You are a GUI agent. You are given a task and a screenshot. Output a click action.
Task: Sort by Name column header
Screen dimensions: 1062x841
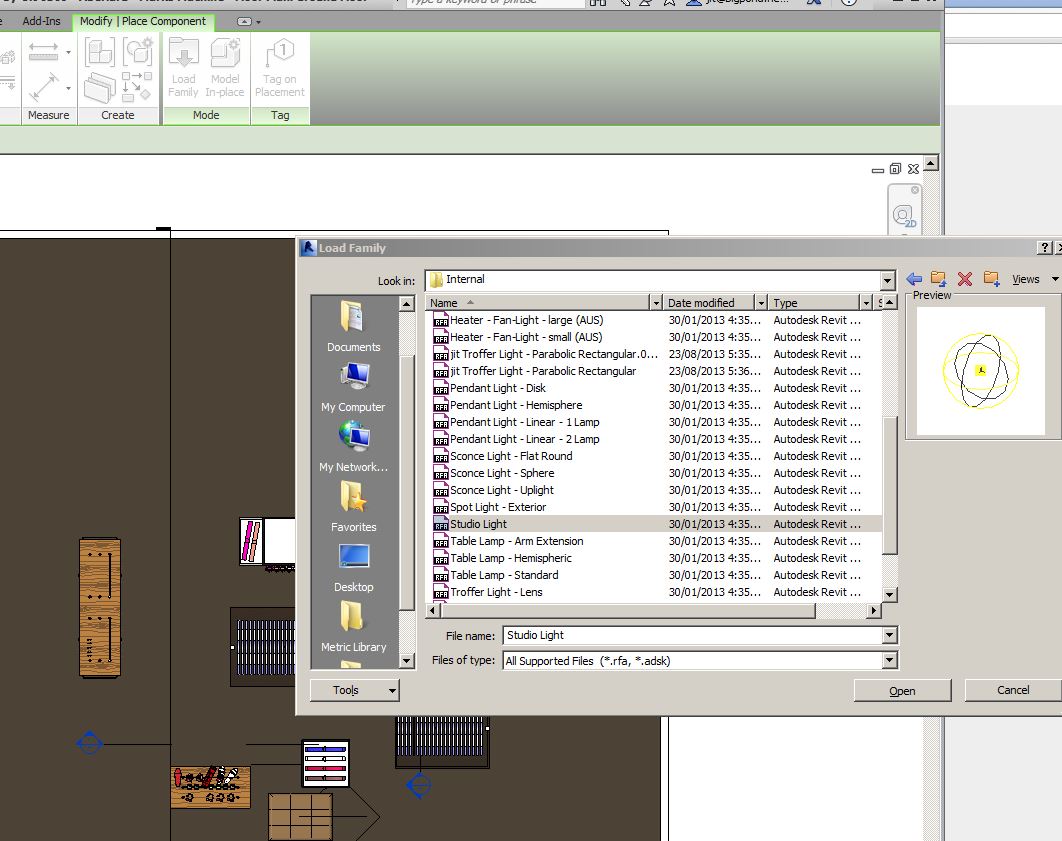coord(538,302)
